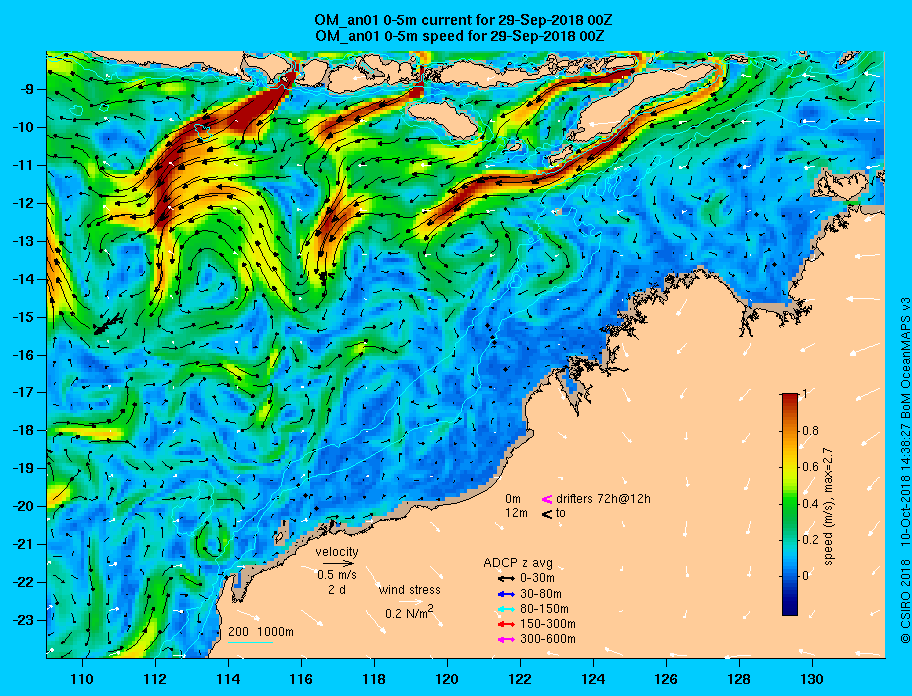The image size is (912, 696).
Task: Click the latitude label '-18'
Action: [24, 430]
